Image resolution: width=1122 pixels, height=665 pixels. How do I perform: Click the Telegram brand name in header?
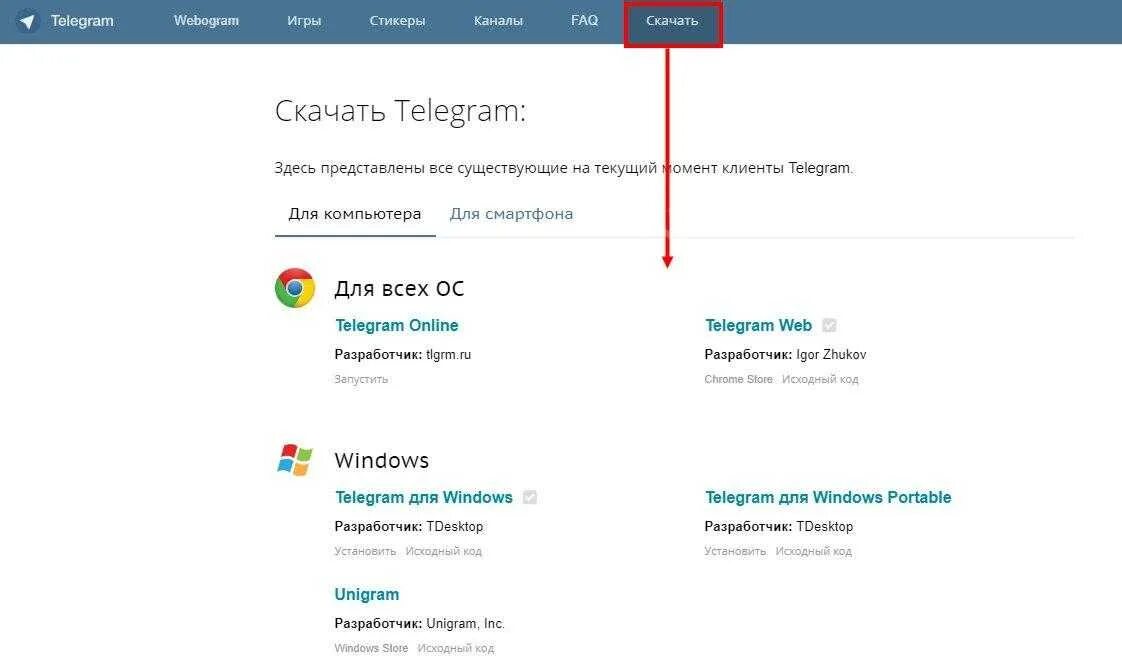[82, 21]
